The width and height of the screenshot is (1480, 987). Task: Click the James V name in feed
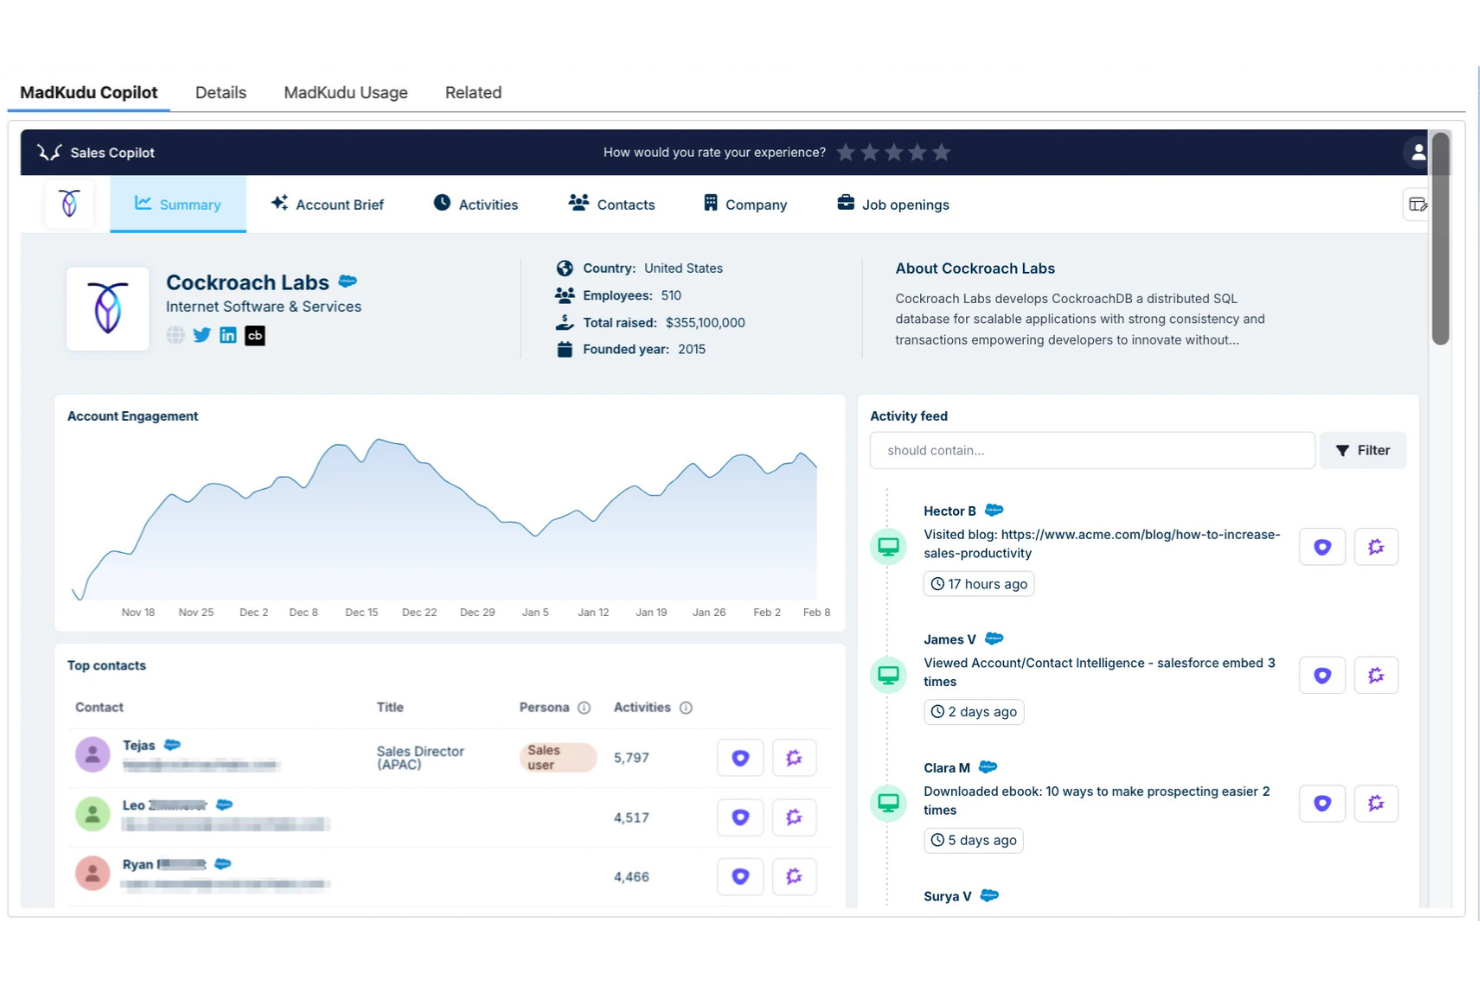[949, 639]
